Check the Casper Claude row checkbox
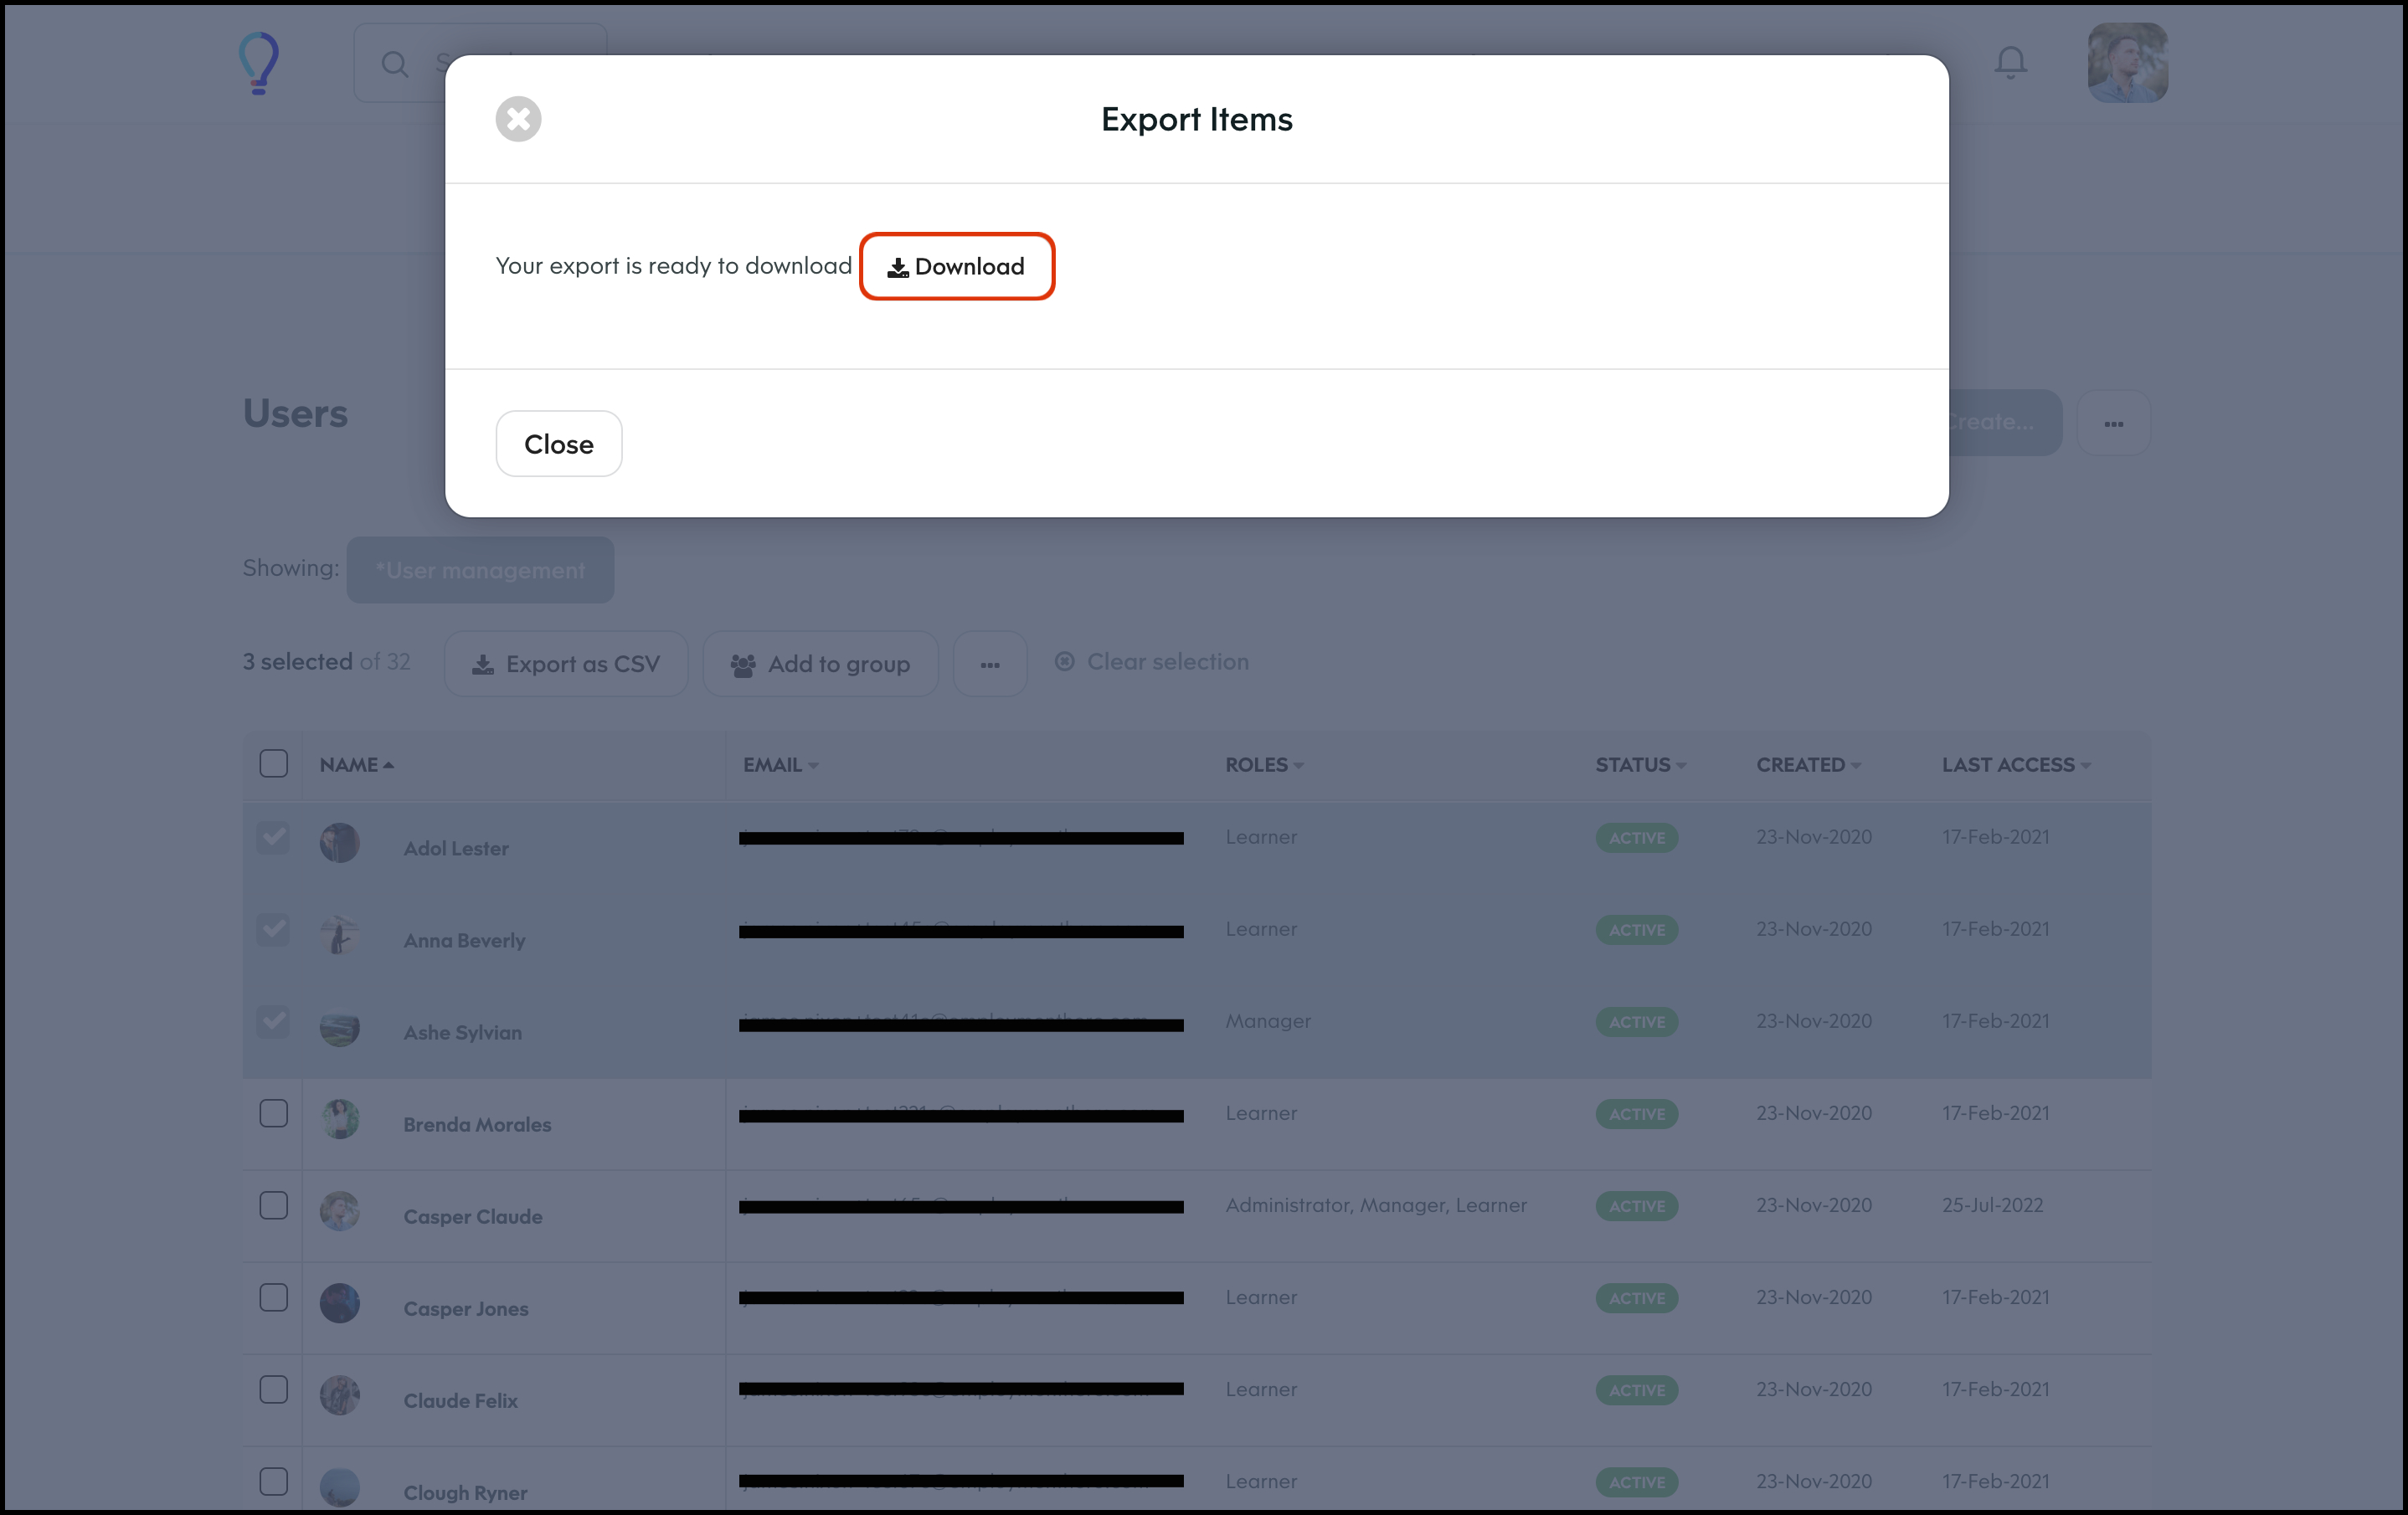Screen dimensions: 2408x1515 pos(273,1205)
